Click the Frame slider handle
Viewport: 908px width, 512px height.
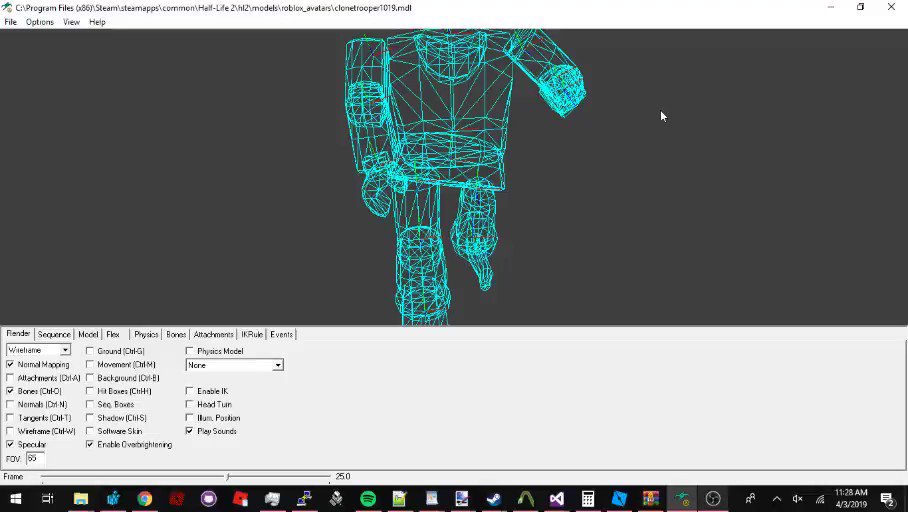click(x=228, y=477)
